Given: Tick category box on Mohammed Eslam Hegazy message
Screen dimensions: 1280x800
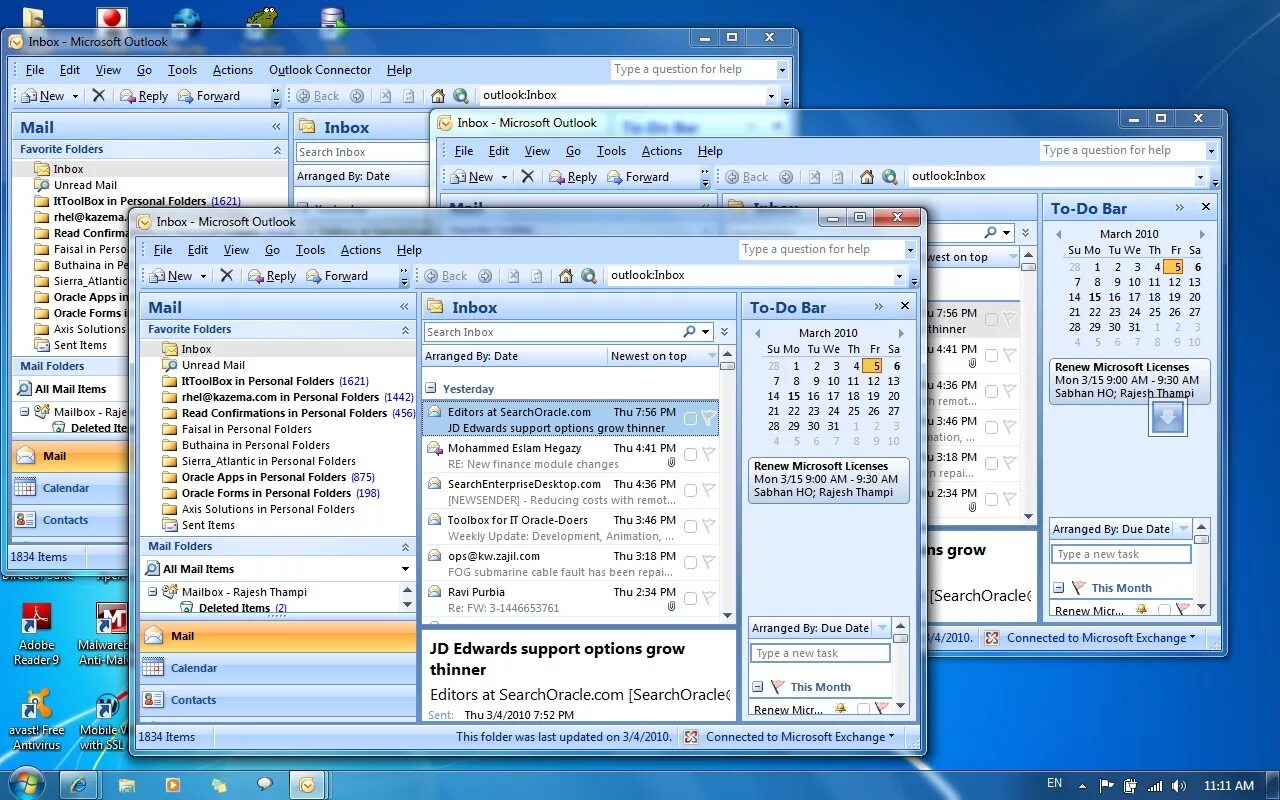Looking at the screenshot, I should click(x=690, y=455).
